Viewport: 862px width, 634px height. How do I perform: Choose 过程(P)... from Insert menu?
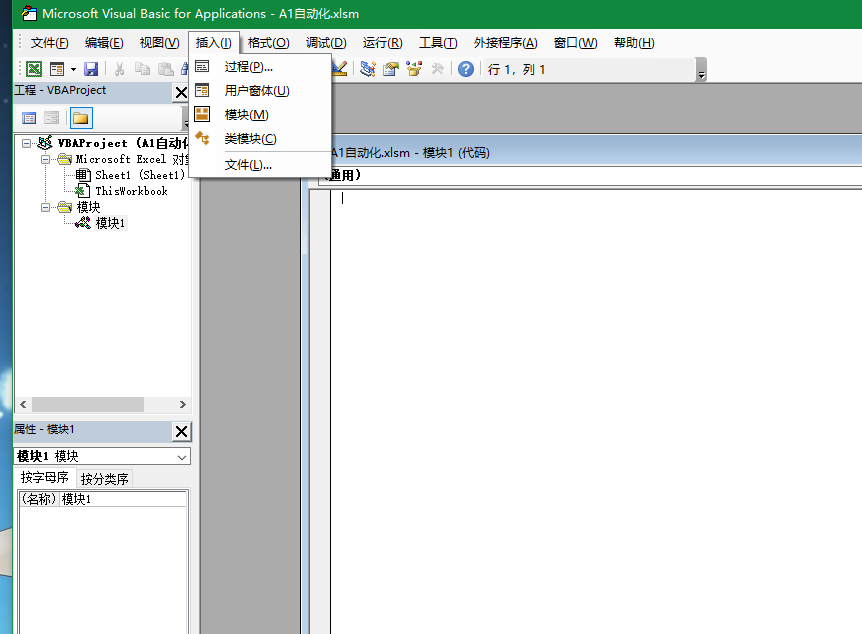(x=260, y=67)
